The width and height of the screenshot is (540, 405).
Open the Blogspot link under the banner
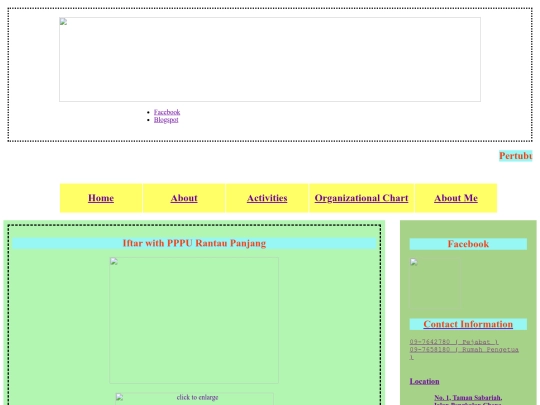pos(166,120)
